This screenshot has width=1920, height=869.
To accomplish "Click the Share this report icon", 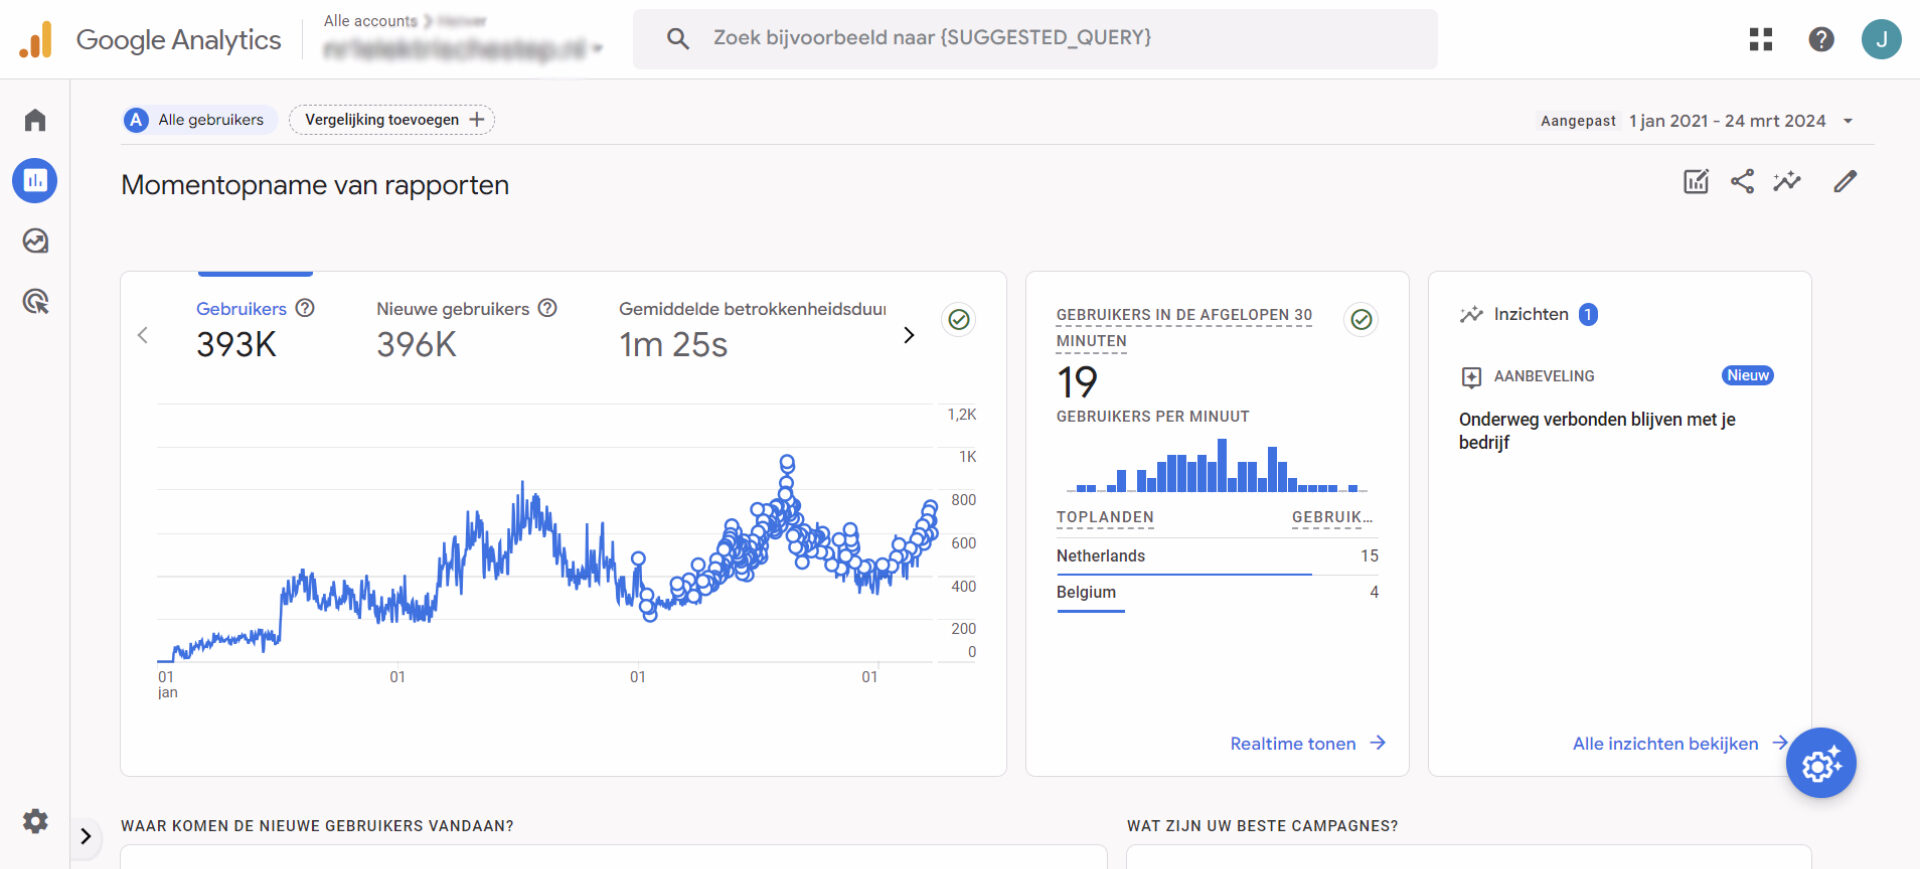I will 1742,181.
